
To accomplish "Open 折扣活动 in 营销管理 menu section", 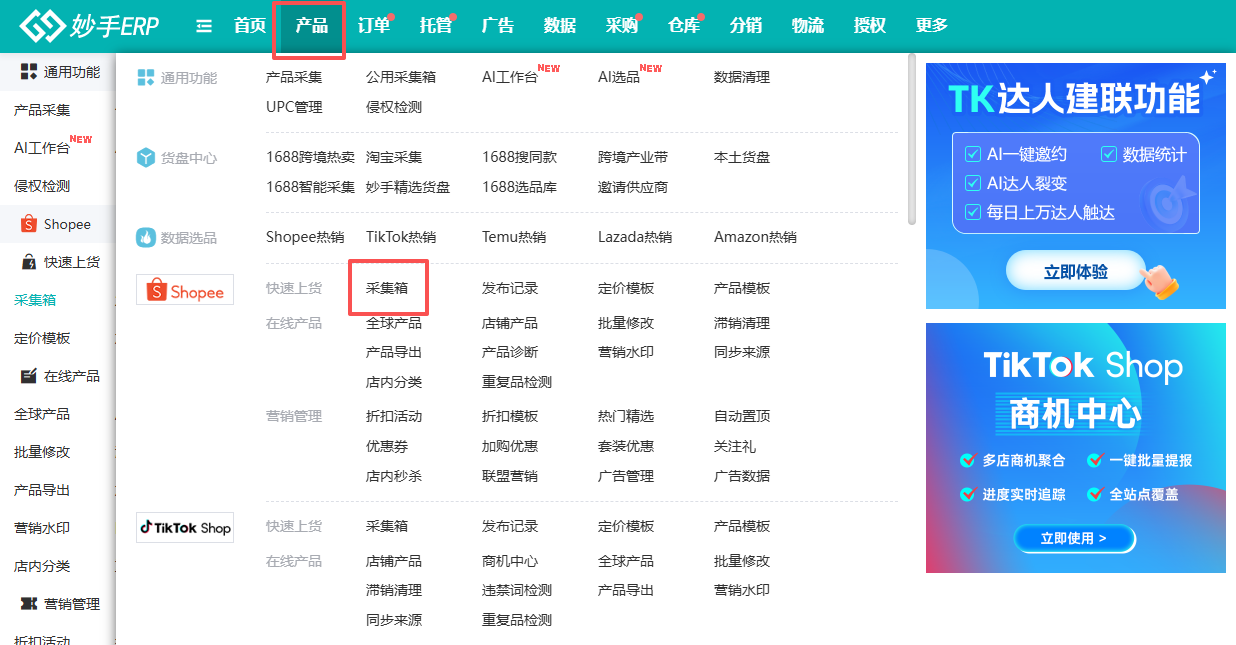I will tap(394, 416).
